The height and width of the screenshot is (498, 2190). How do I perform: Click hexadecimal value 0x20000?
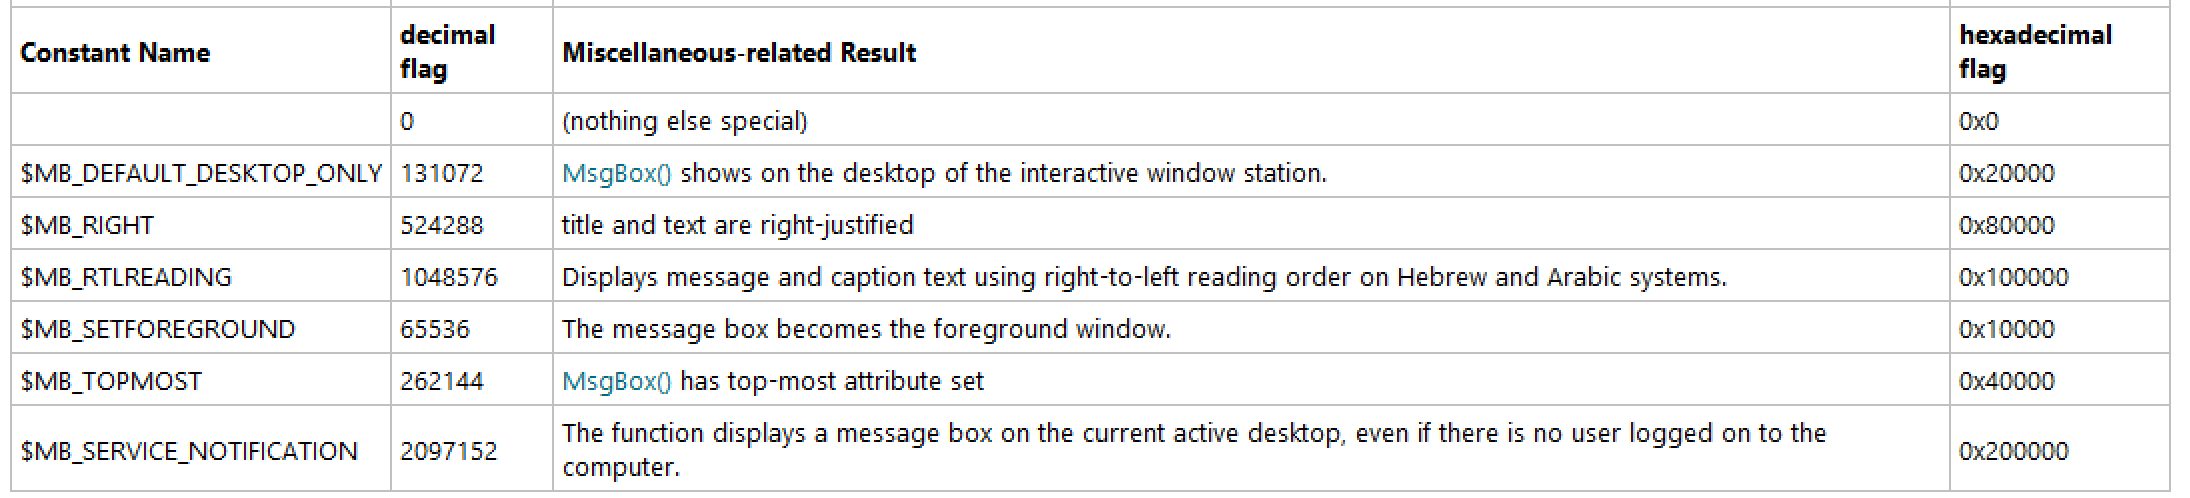(2007, 173)
